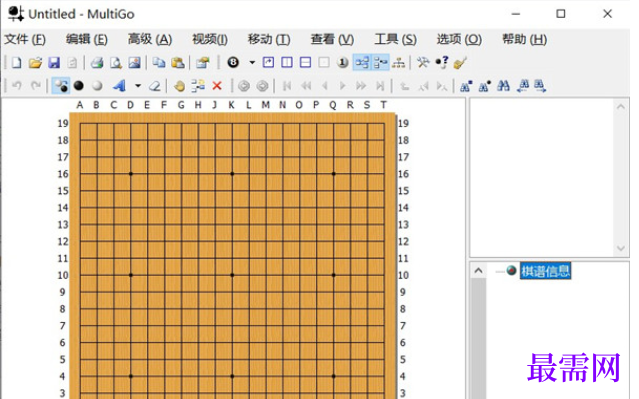Select white stone placement tool
This screenshot has width=639, height=399.
[97, 86]
